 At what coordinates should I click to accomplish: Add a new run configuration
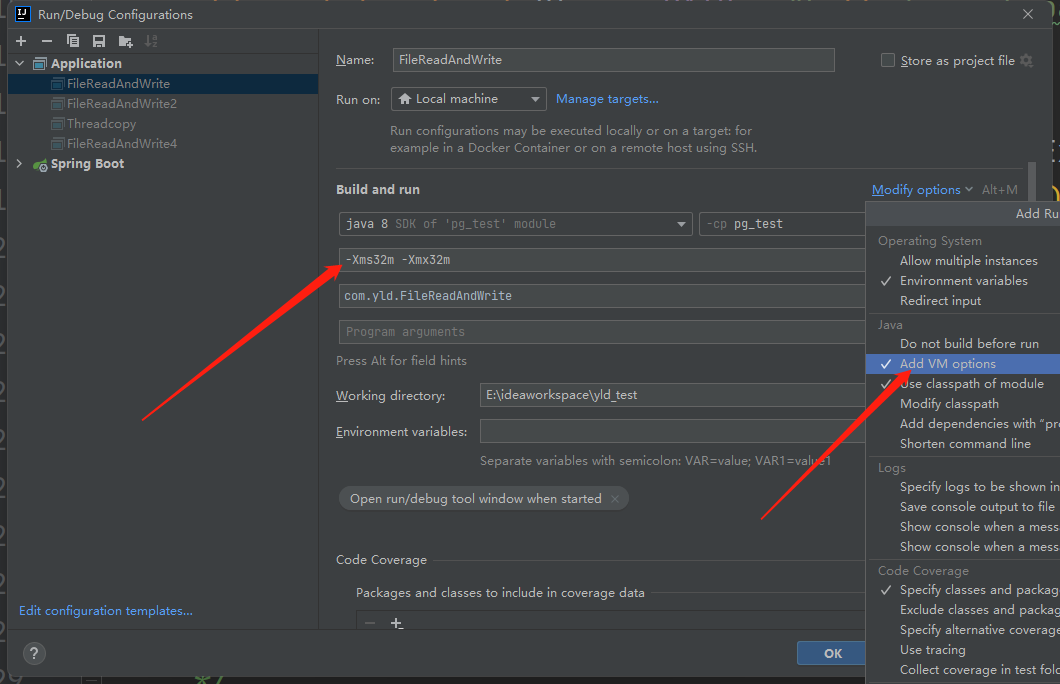pos(21,41)
